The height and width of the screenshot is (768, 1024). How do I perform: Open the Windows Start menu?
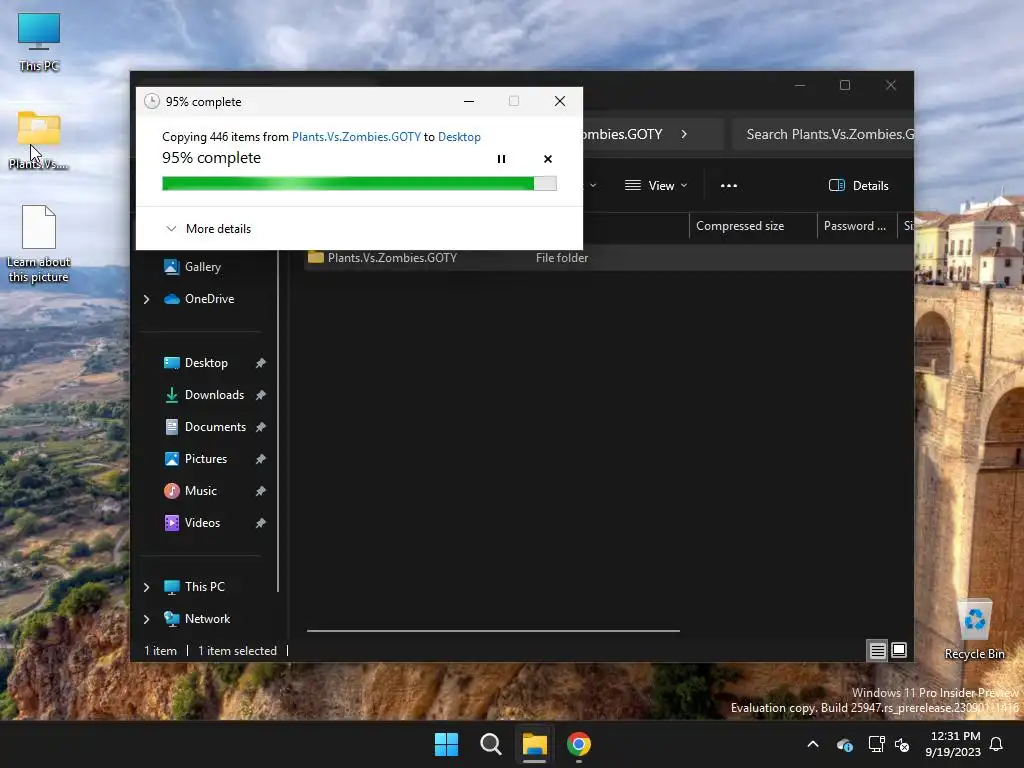point(447,744)
